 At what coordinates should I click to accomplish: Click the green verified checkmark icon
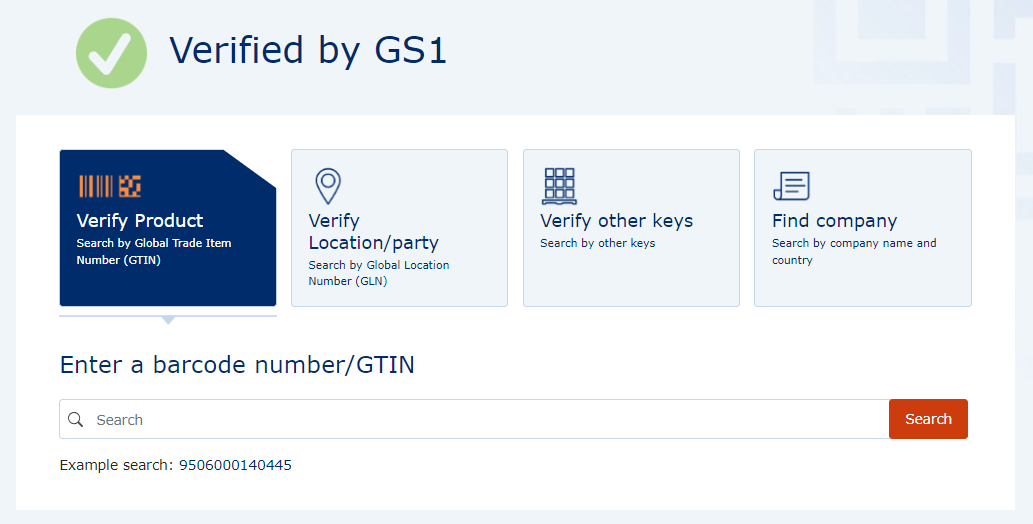point(111,53)
